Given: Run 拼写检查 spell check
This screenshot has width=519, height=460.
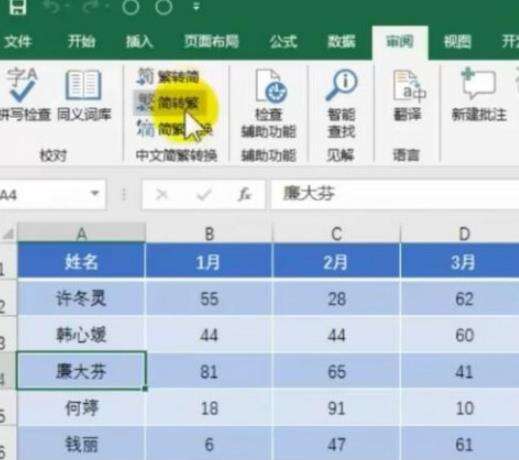Looking at the screenshot, I should pos(24,94).
